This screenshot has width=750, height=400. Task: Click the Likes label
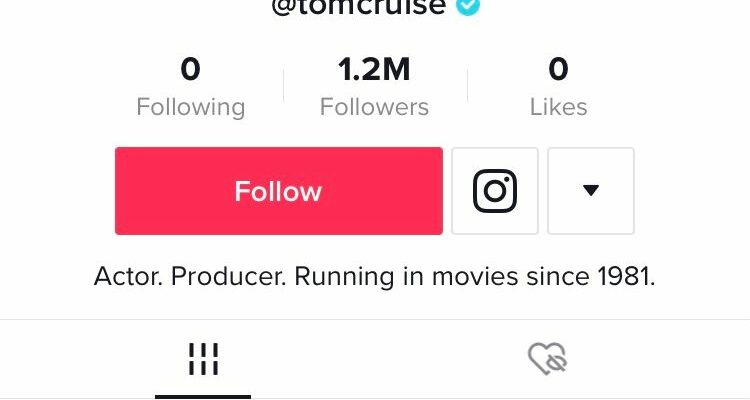tap(558, 106)
